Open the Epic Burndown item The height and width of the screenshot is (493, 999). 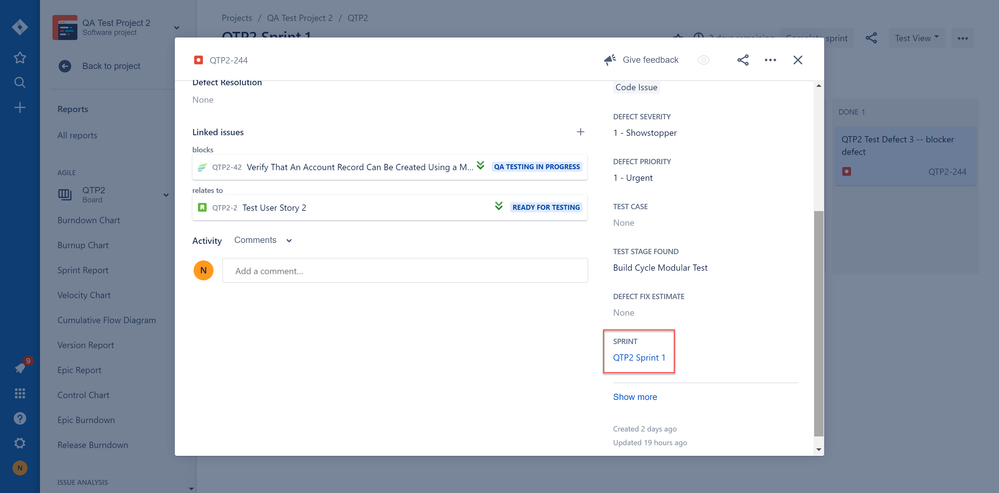86,420
